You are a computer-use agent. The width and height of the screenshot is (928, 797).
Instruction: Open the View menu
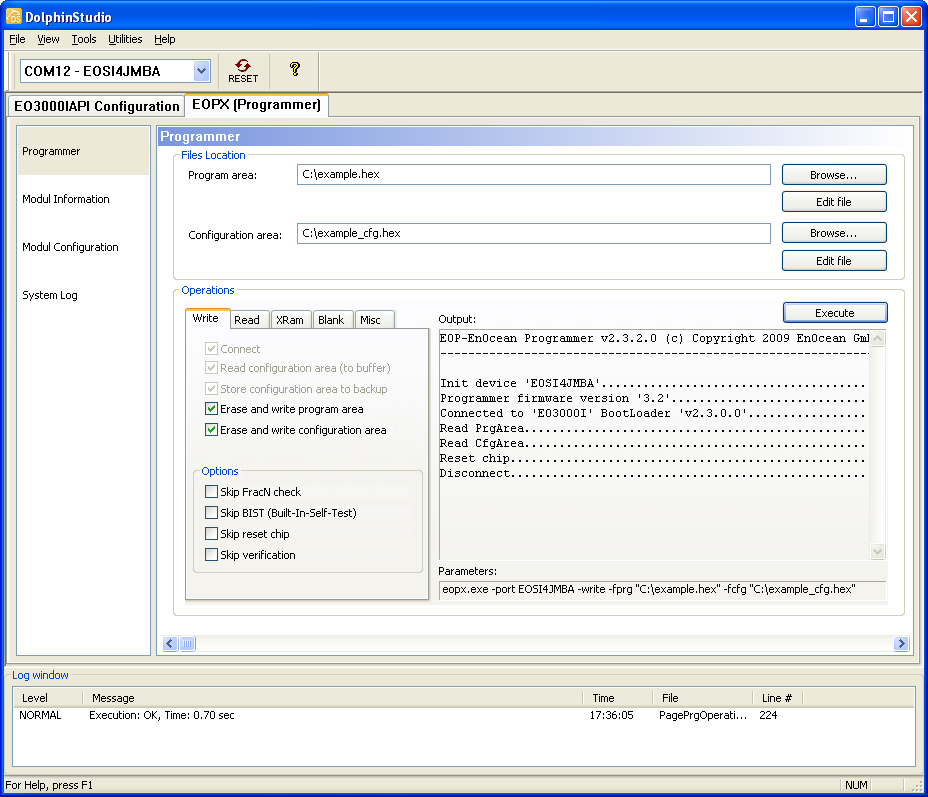[48, 39]
